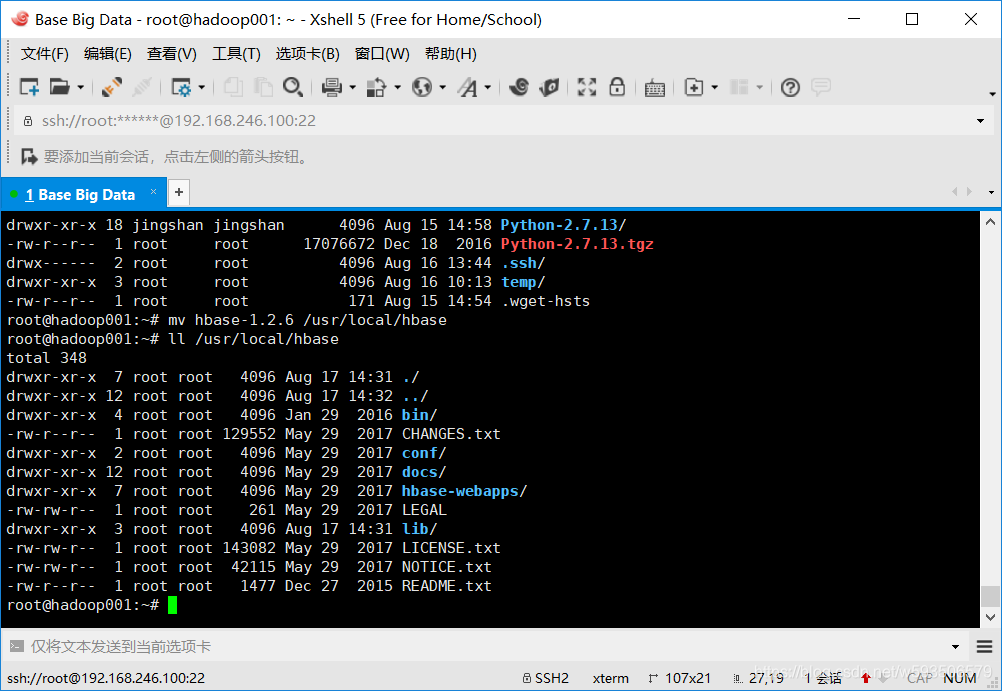This screenshot has width=1002, height=691.
Task: Open the folder (Open session) icon
Action: [59, 87]
